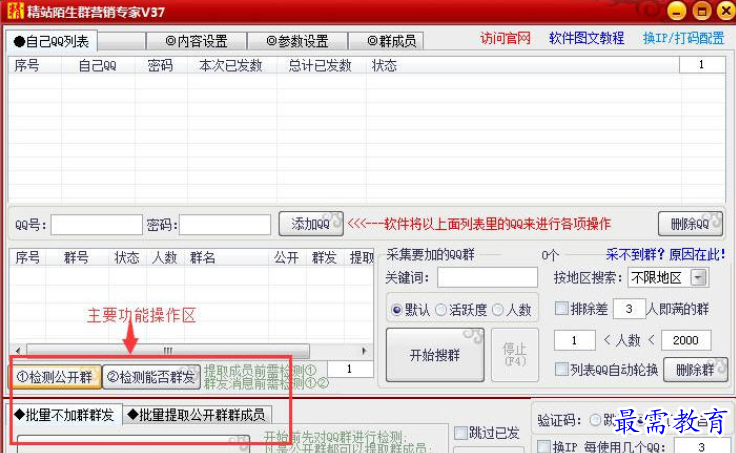Click 群号 column header in group list

[x=77, y=257]
